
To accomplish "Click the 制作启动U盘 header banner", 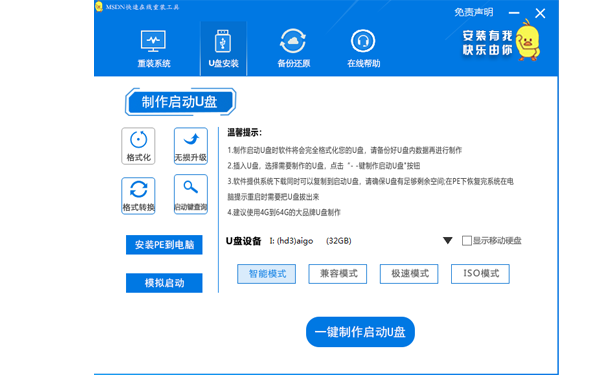I will [x=180, y=102].
